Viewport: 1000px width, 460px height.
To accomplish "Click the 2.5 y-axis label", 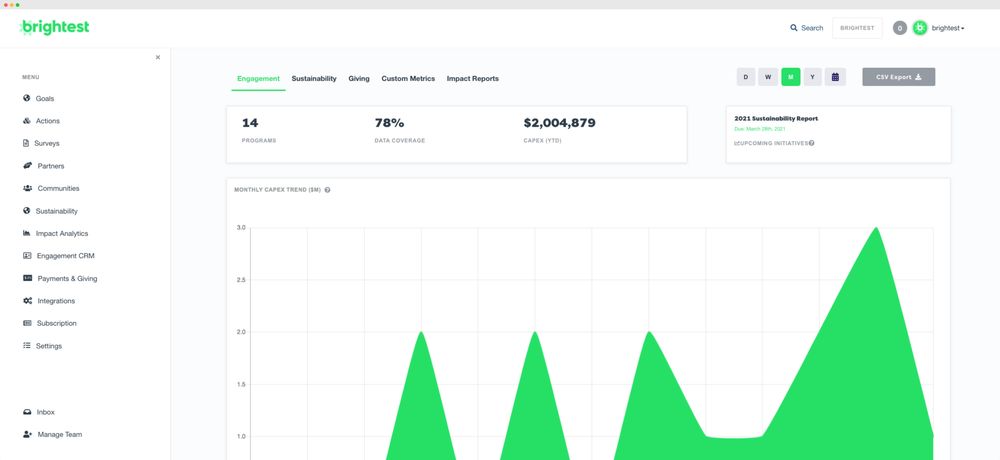I will click(x=241, y=280).
